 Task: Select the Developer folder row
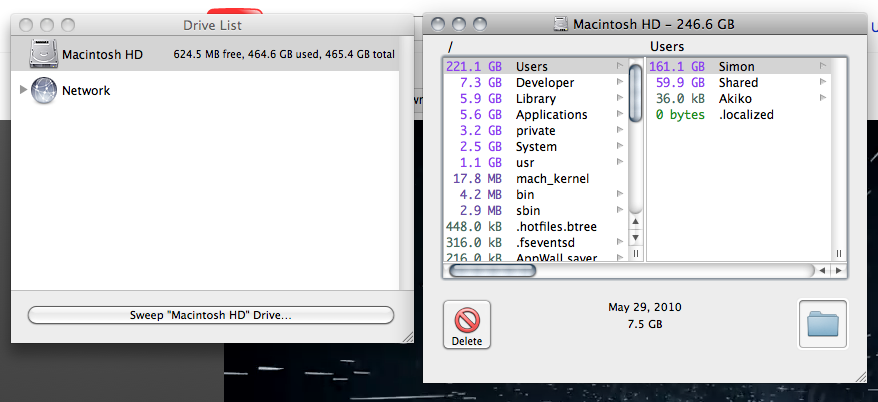tap(536, 83)
